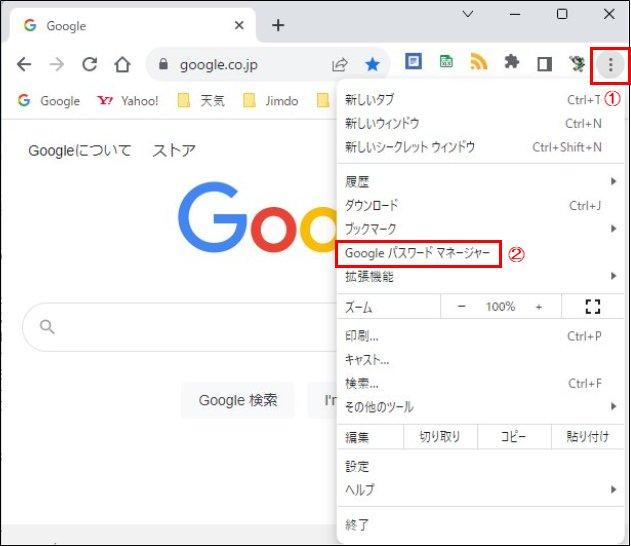Click the forward navigation arrow
The image size is (631, 546).
coord(57,64)
